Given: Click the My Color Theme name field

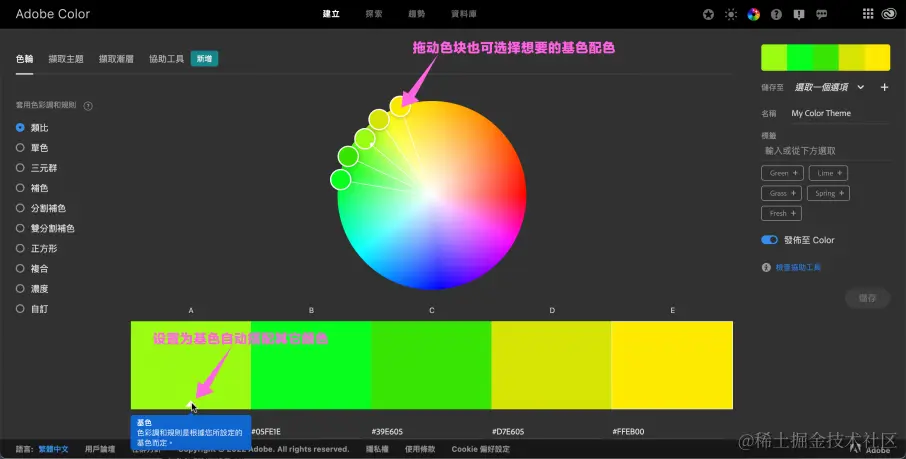Looking at the screenshot, I should click(x=840, y=113).
